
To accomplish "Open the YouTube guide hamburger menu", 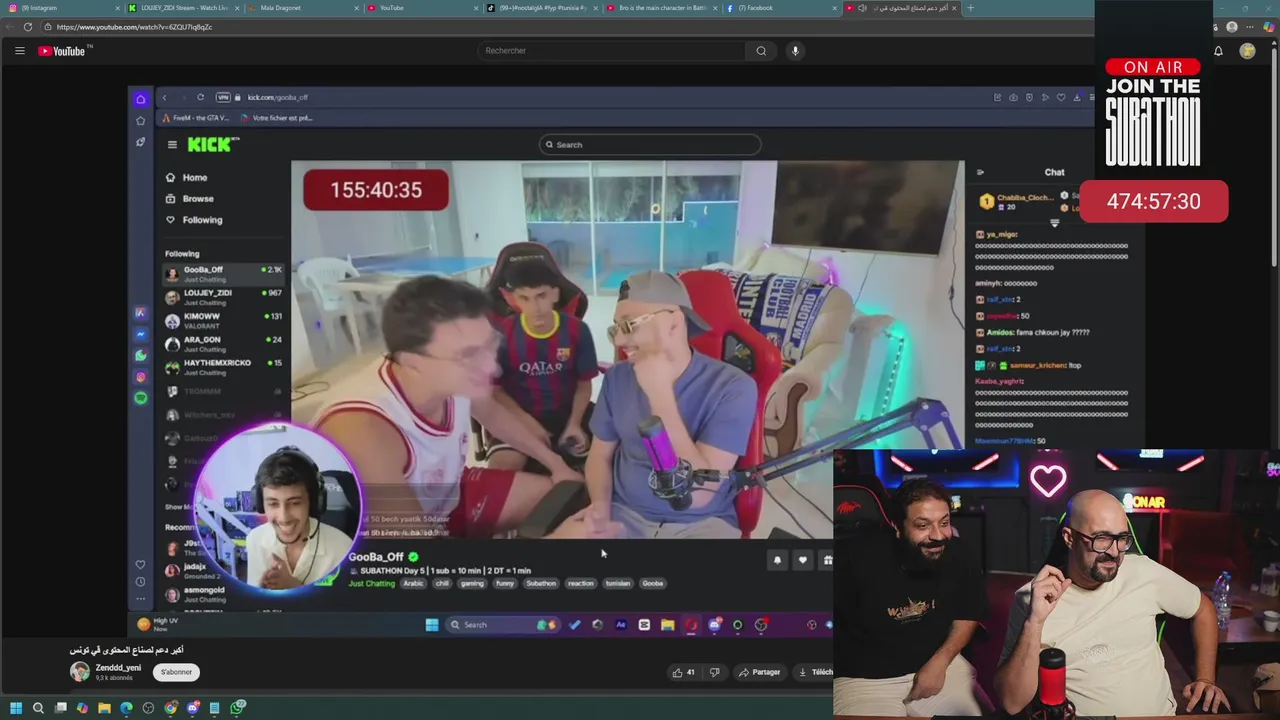I will click(19, 51).
